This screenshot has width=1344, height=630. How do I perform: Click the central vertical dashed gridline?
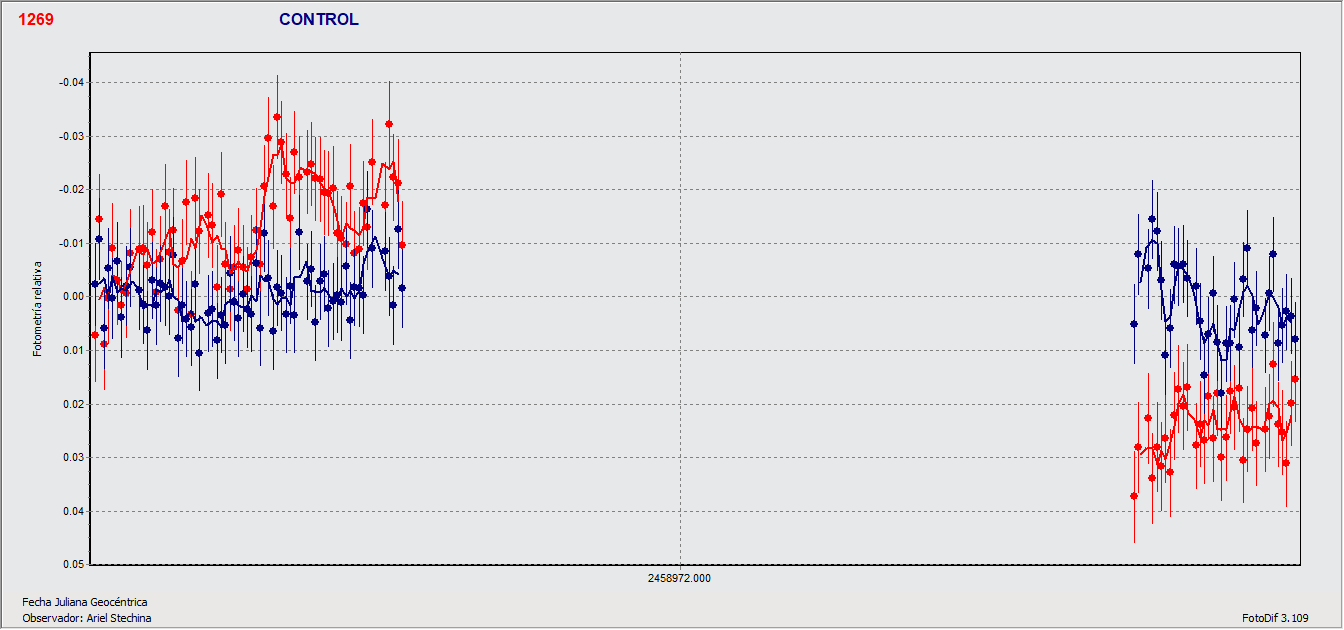678,300
